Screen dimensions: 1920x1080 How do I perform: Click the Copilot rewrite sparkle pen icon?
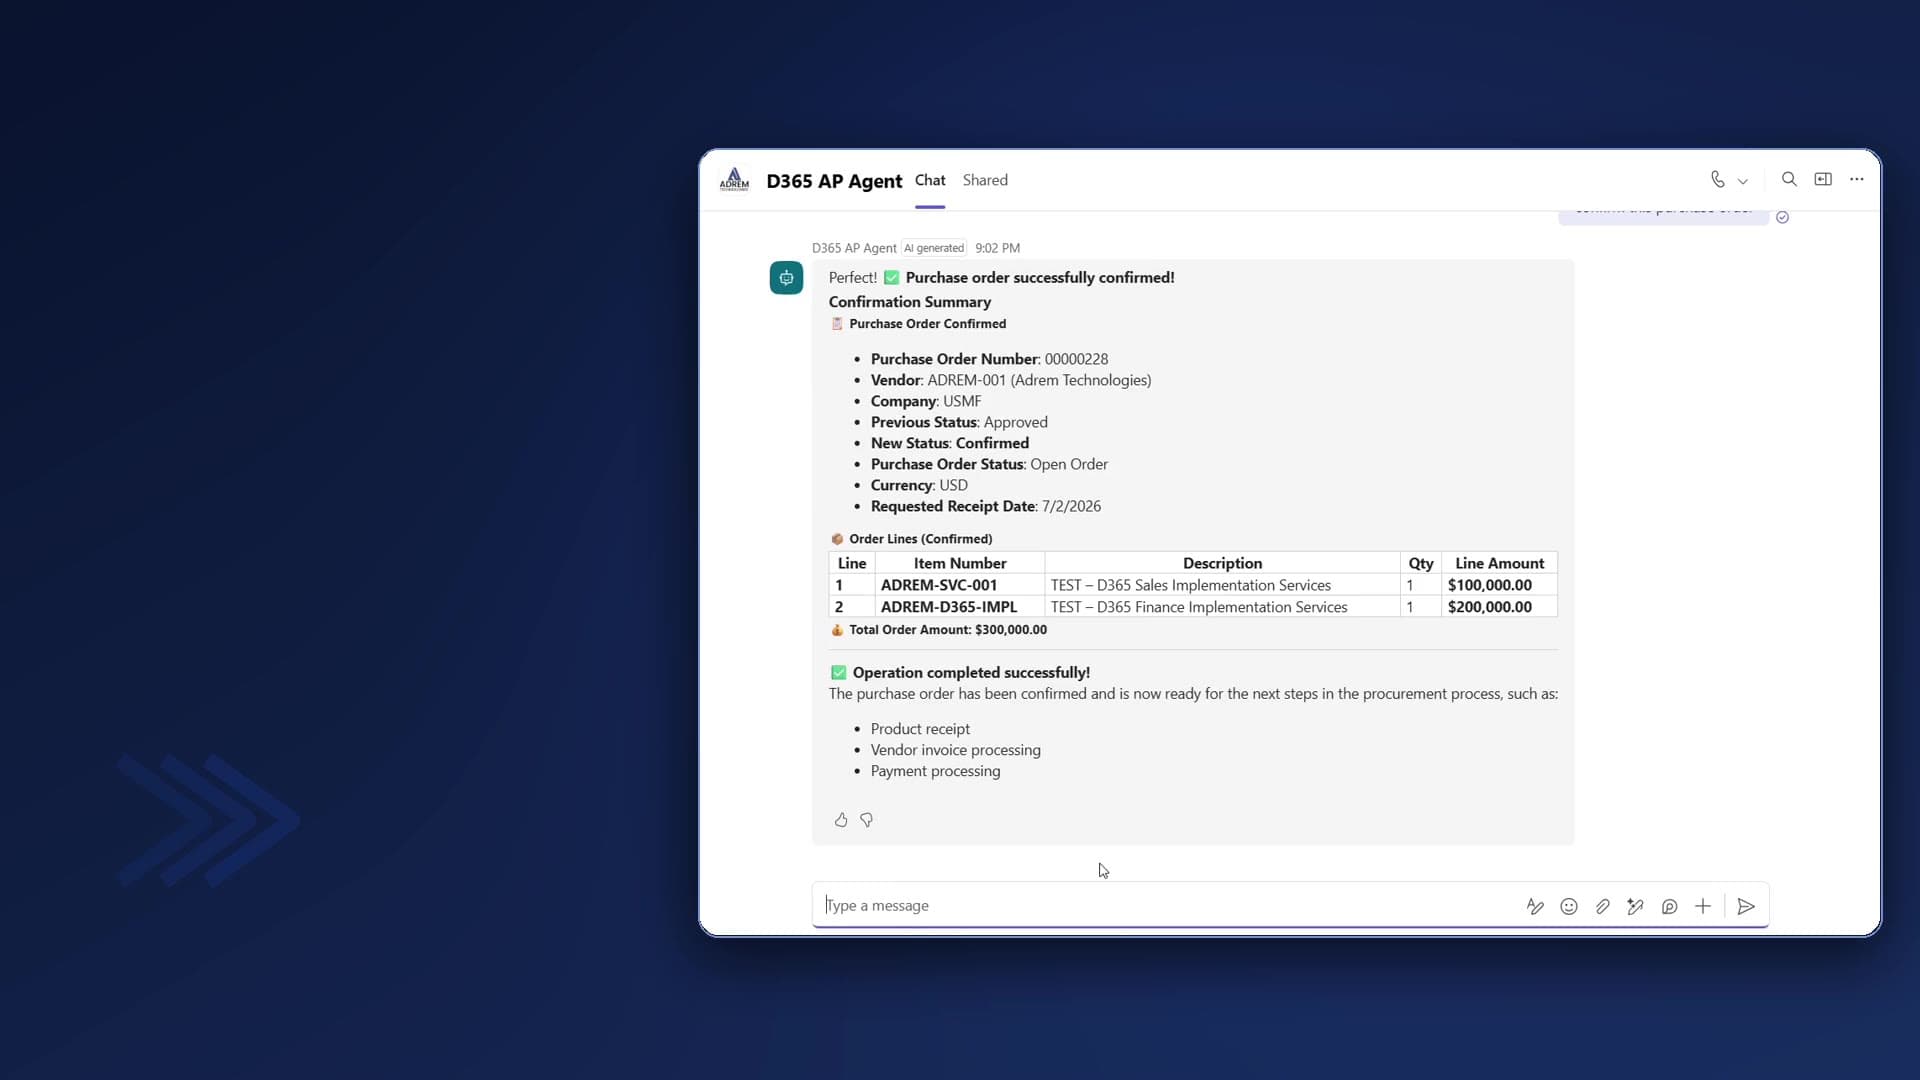1636,907
